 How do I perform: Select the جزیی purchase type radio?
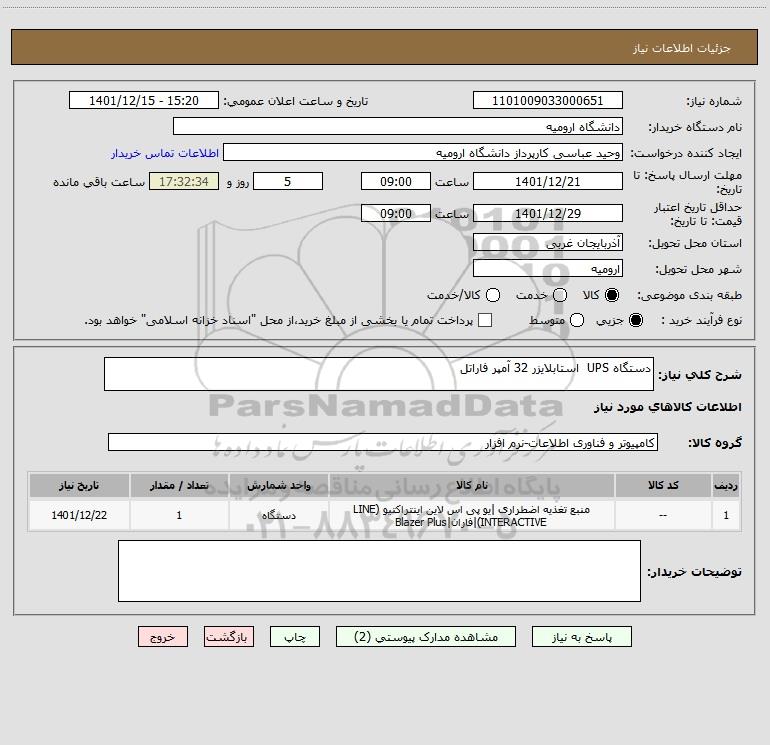point(635,320)
